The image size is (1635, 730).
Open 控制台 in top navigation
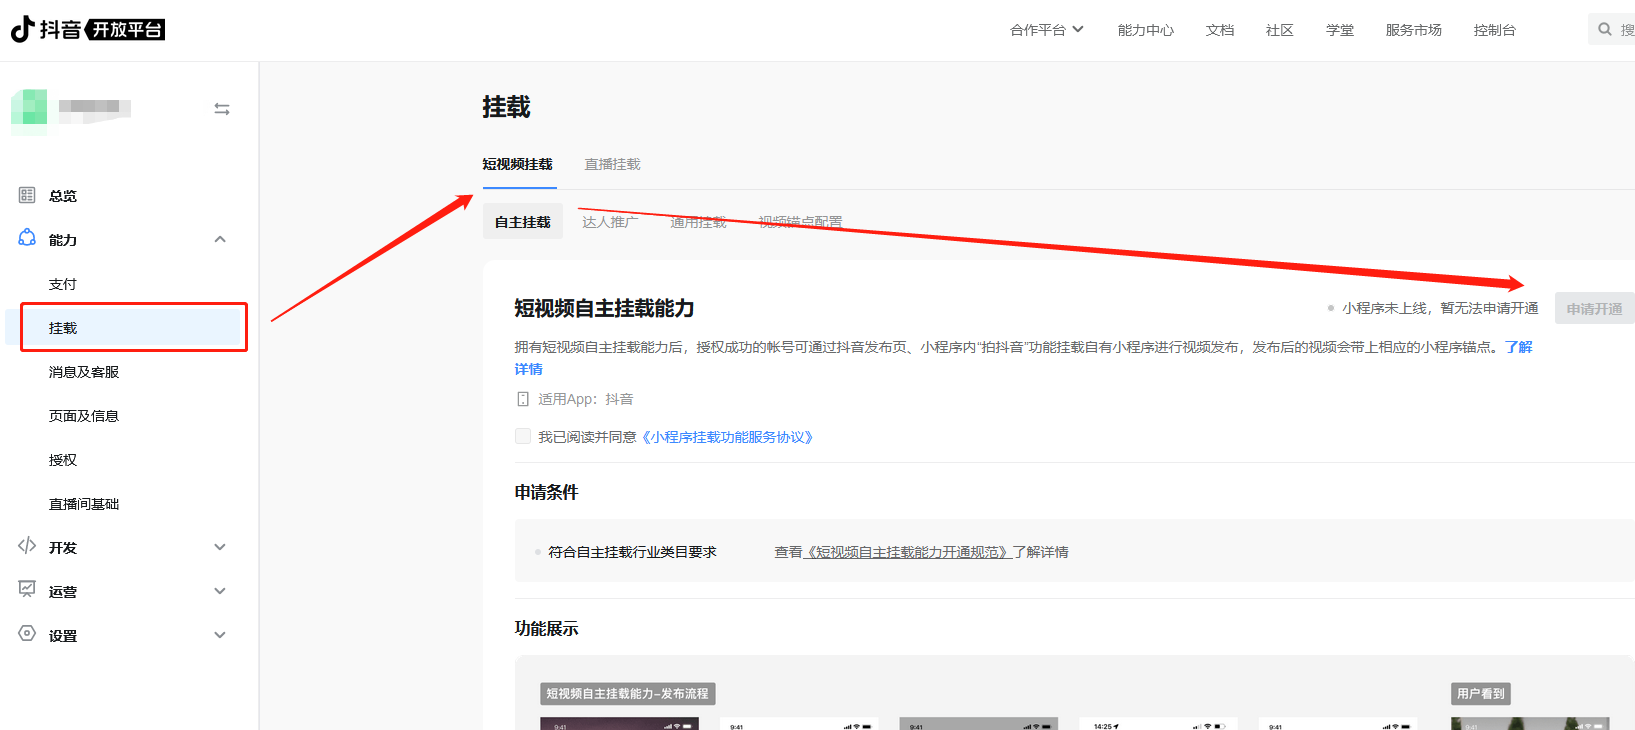1495,30
